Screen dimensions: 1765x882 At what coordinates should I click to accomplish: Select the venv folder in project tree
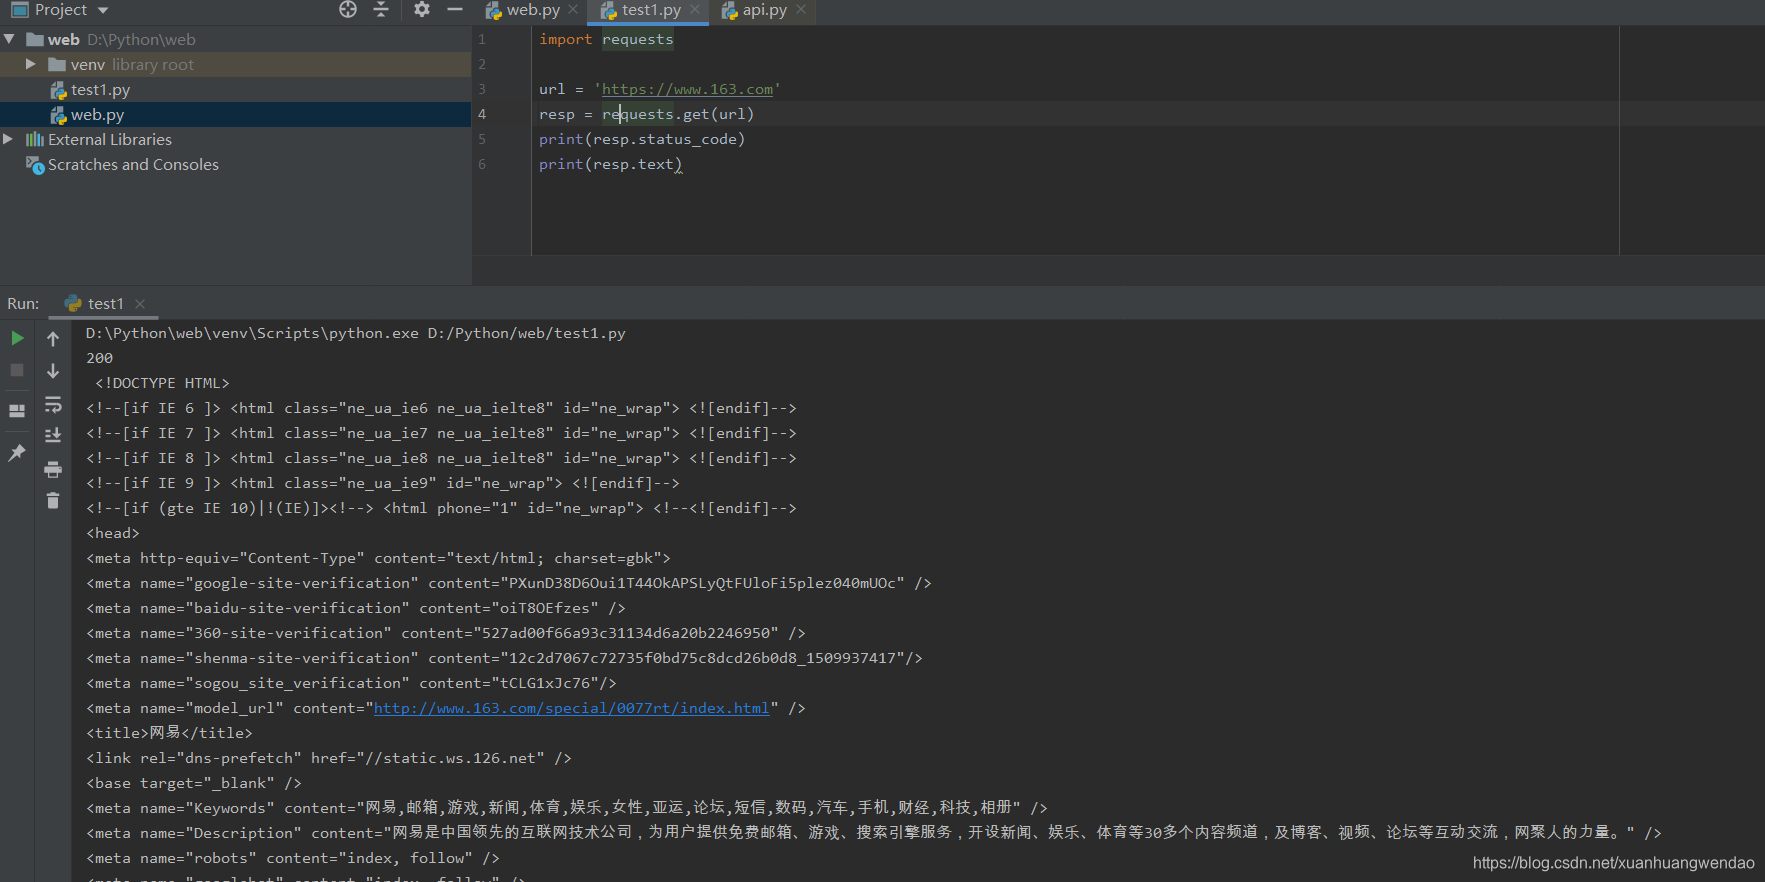[x=88, y=65]
